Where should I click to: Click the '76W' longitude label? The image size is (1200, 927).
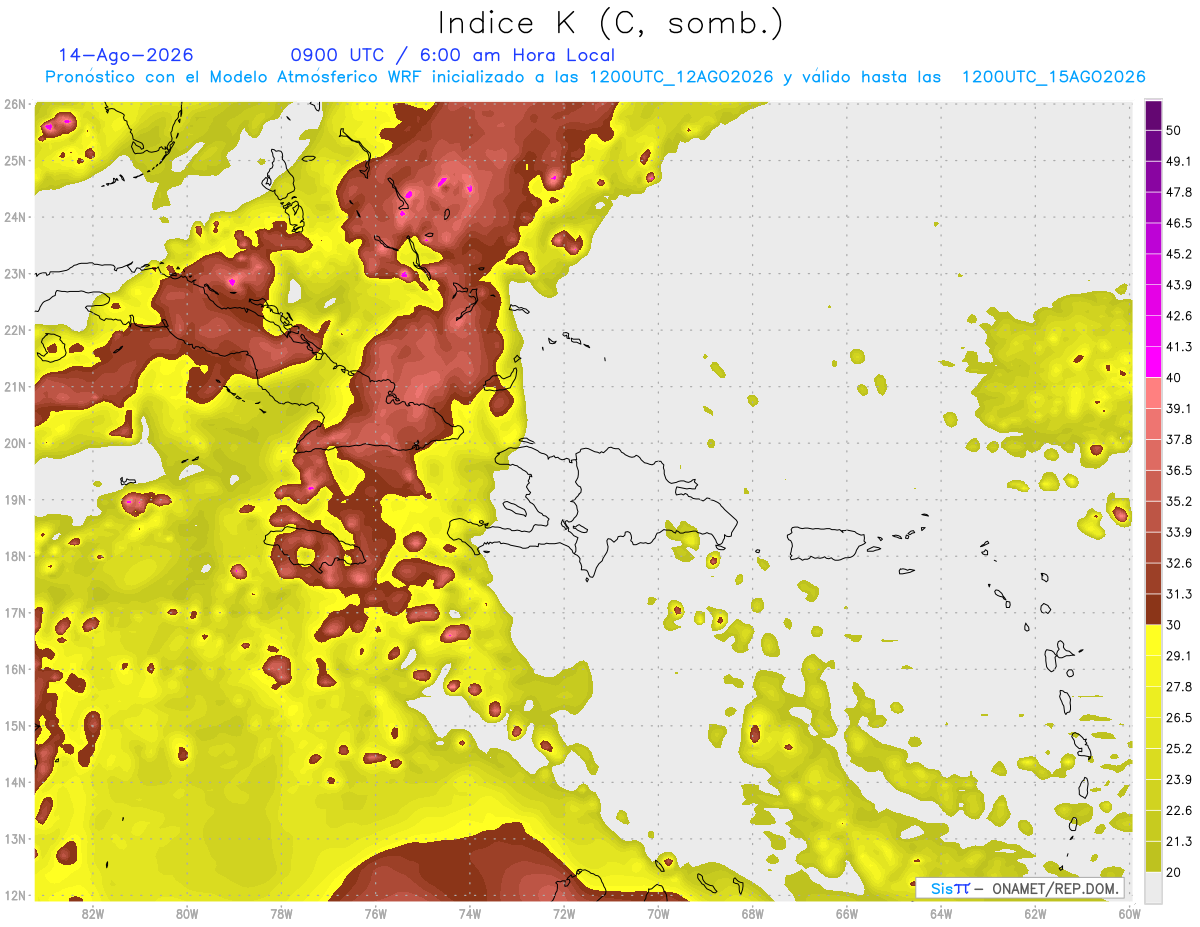pos(375,913)
